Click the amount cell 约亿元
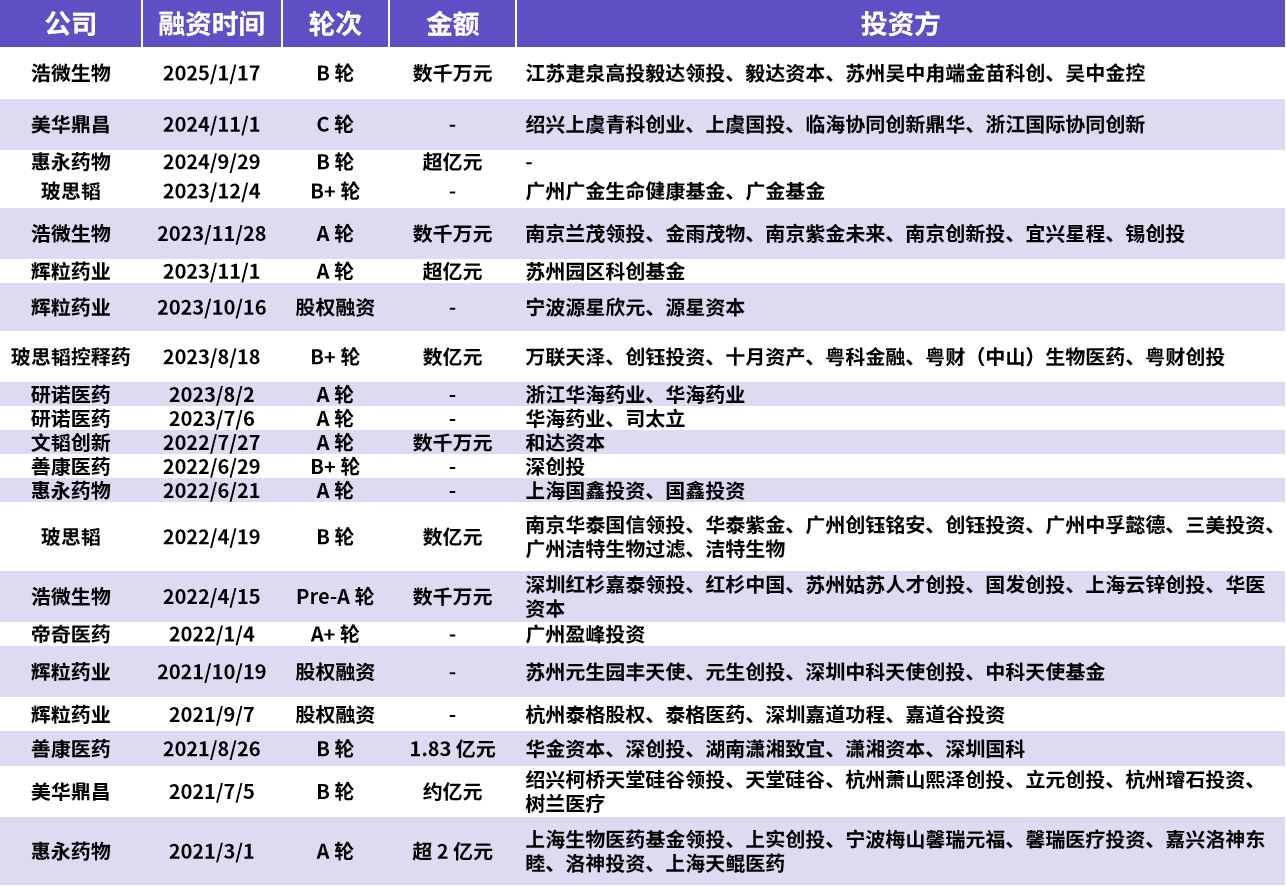1286x886 pixels. tap(452, 792)
